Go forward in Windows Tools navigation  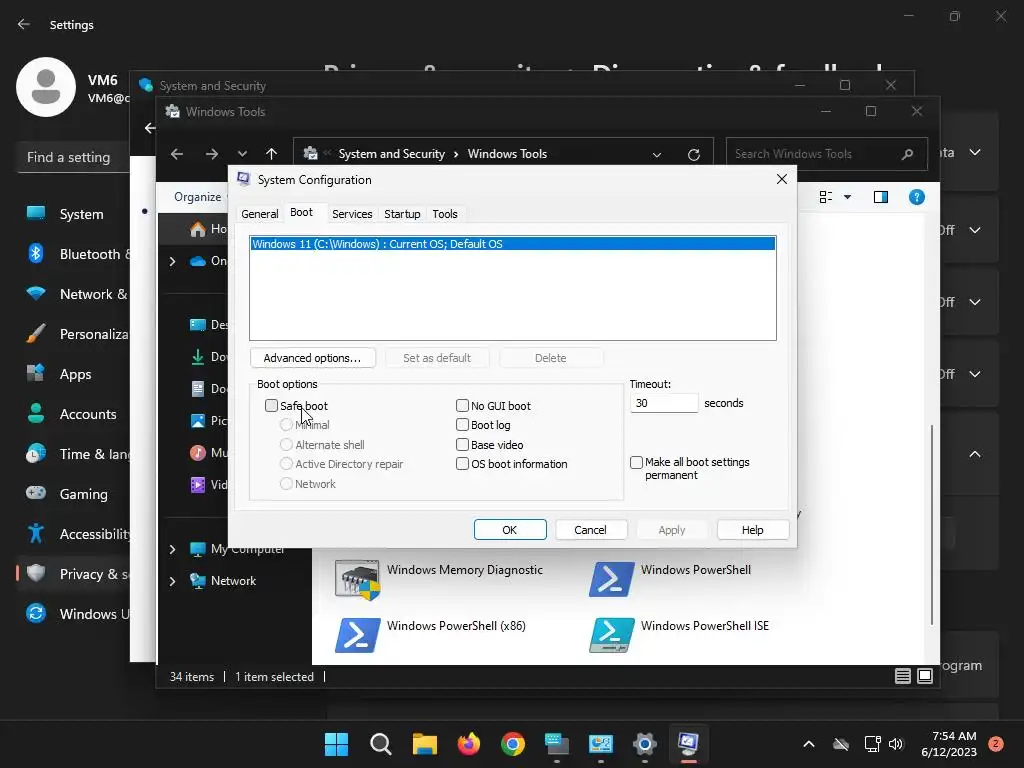pos(212,154)
